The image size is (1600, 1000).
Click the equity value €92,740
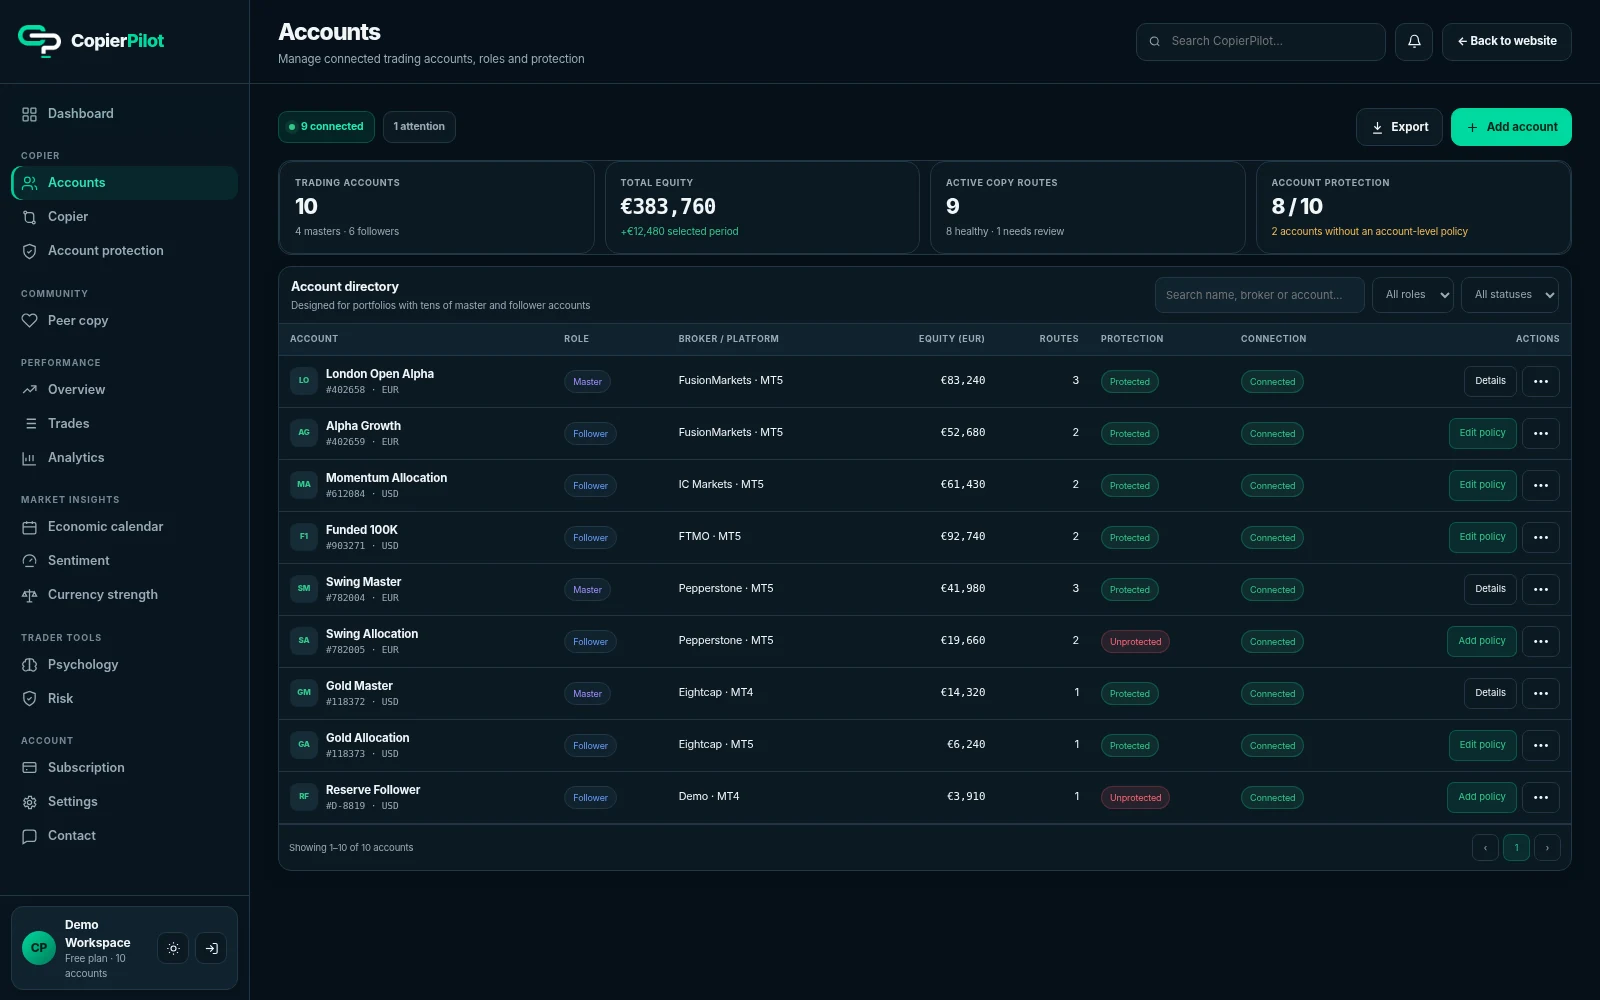click(962, 537)
